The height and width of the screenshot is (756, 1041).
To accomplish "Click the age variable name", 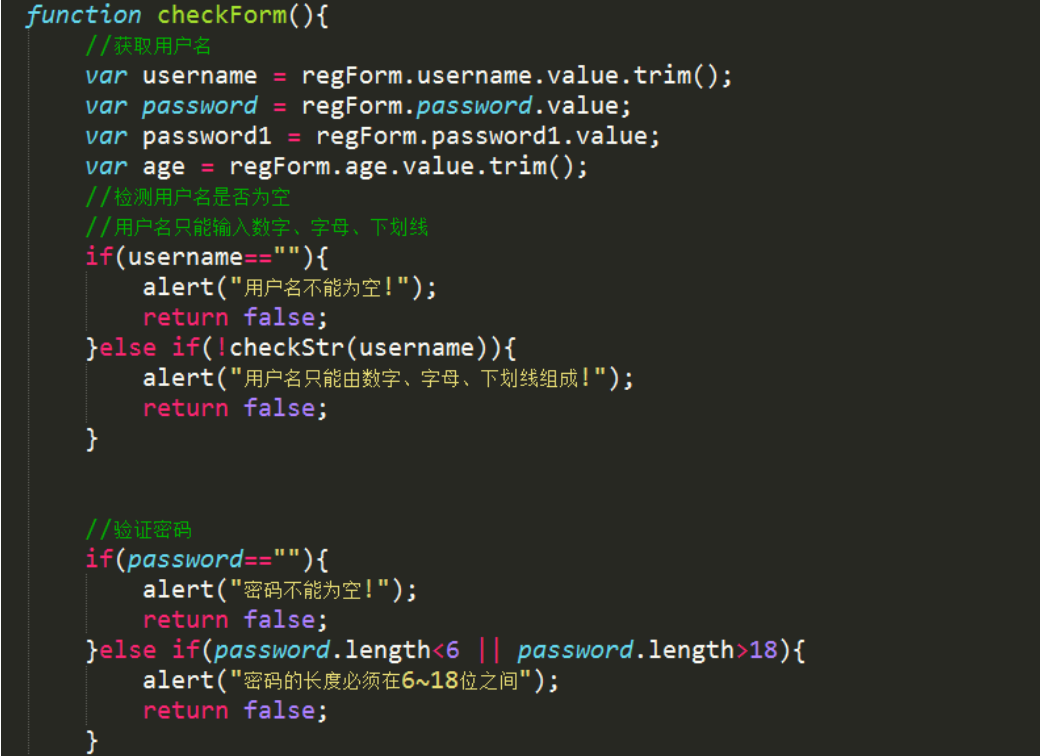I will (x=163, y=167).
